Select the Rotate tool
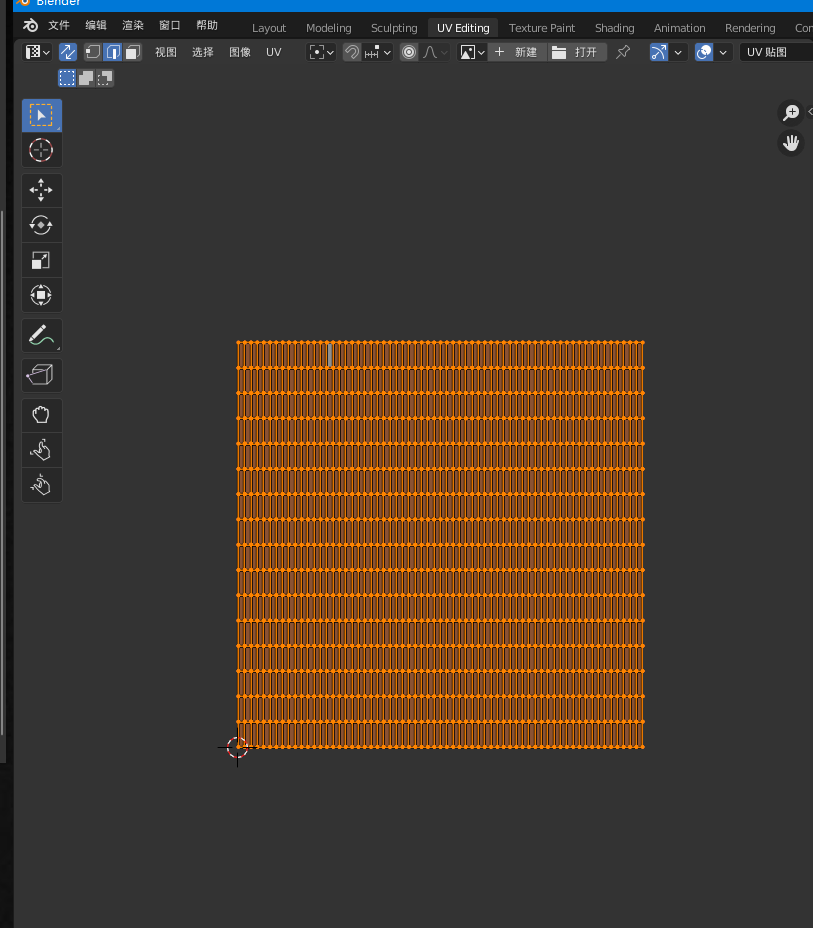 tap(41, 225)
